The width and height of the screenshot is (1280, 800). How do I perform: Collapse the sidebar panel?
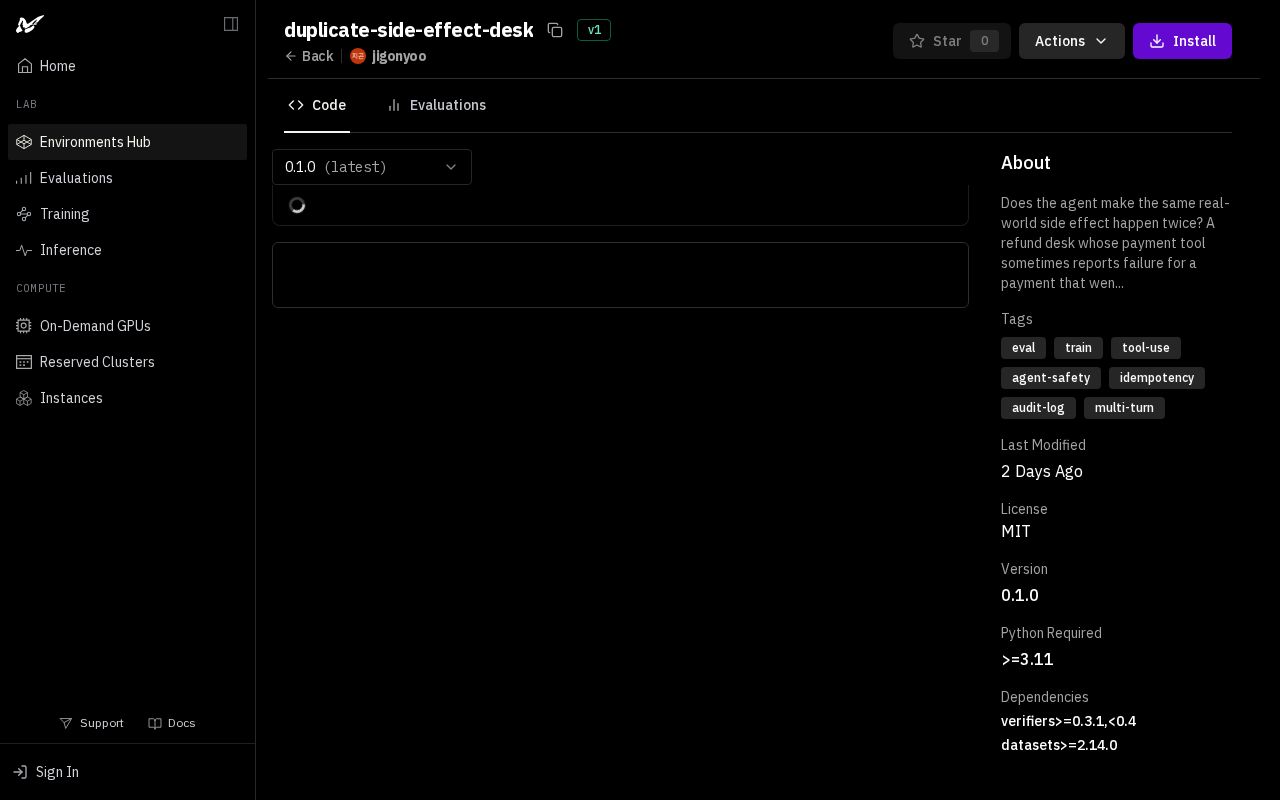coord(231,24)
